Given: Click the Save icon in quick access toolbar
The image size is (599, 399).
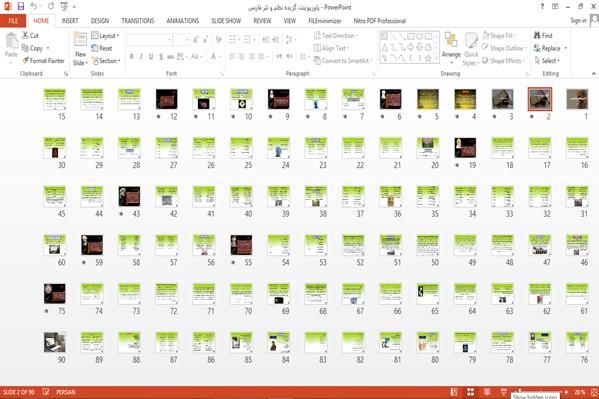Looking at the screenshot, I should (x=21, y=6).
